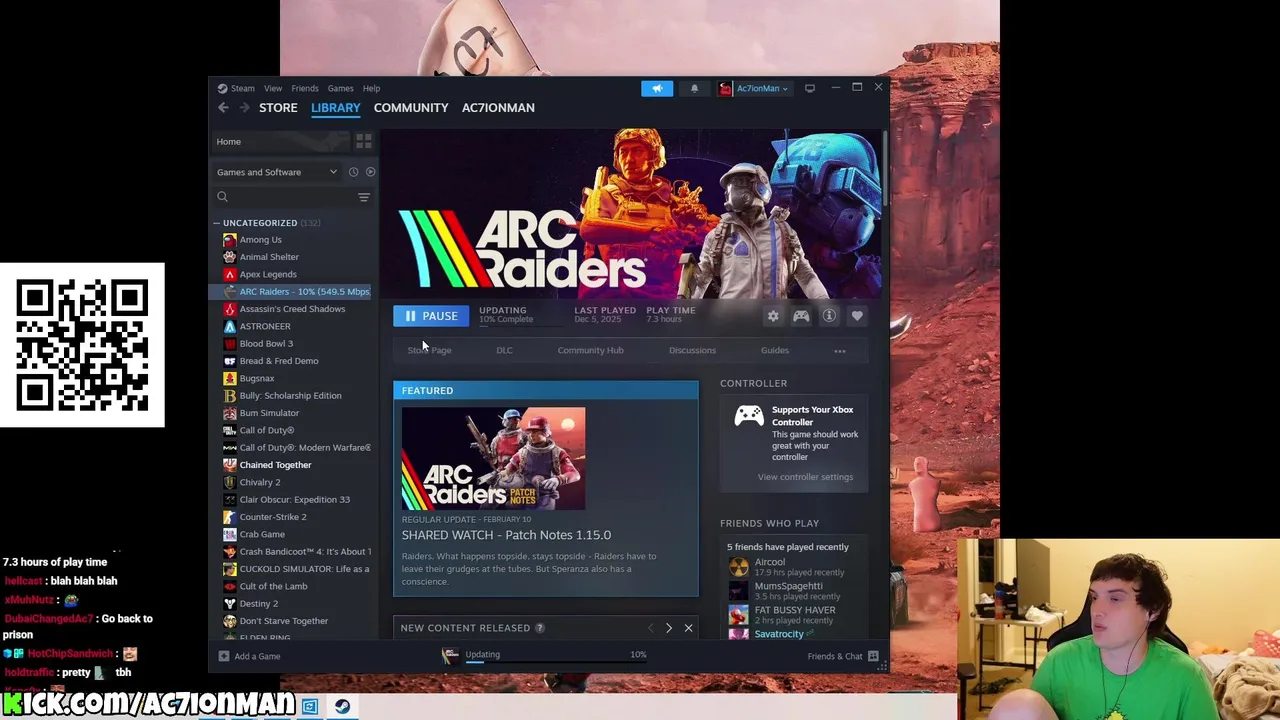Open Friends & Chat grid icon
The image size is (1280, 720).
(873, 656)
